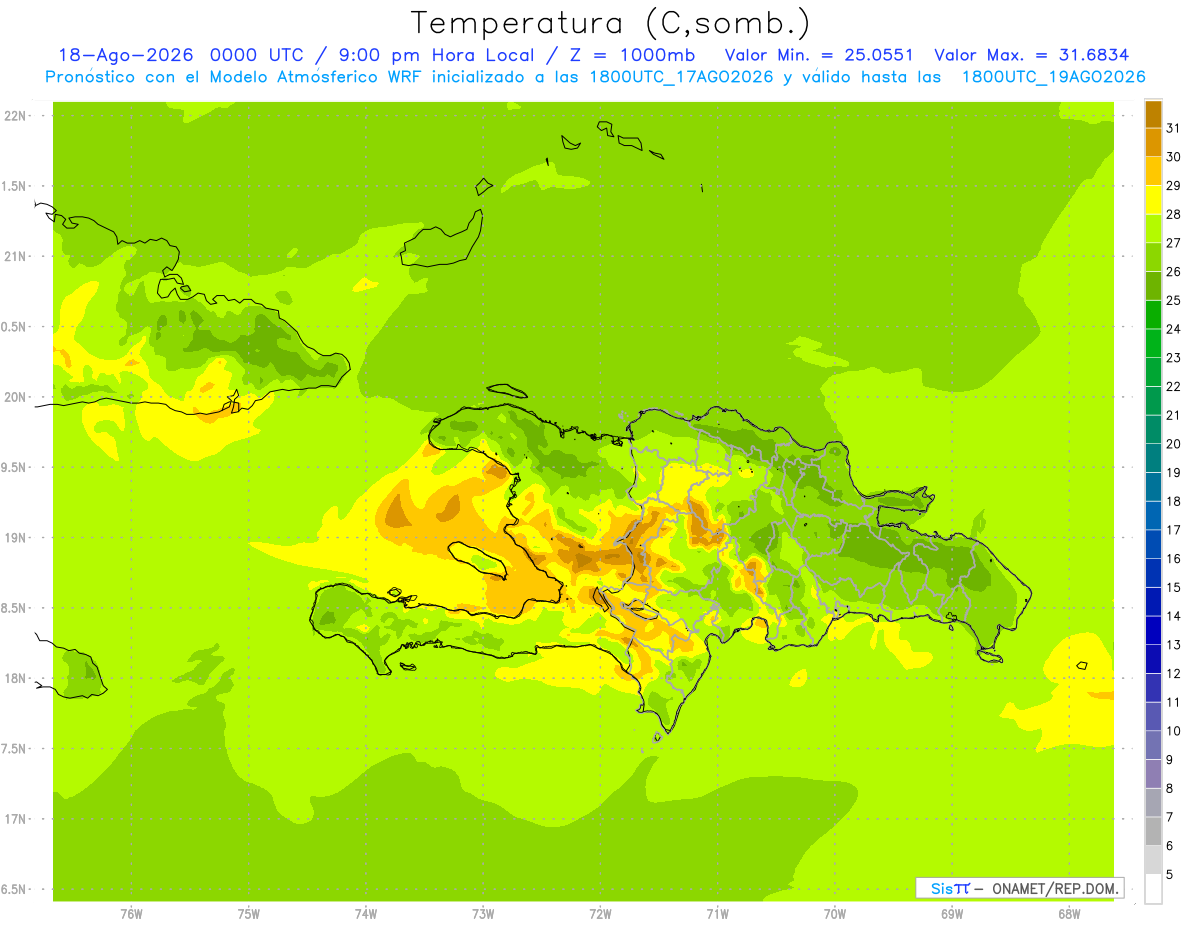Select the "18-Ago-2026 0000 UTC" date text
Screen dimensions: 1200x927
(x=180, y=55)
